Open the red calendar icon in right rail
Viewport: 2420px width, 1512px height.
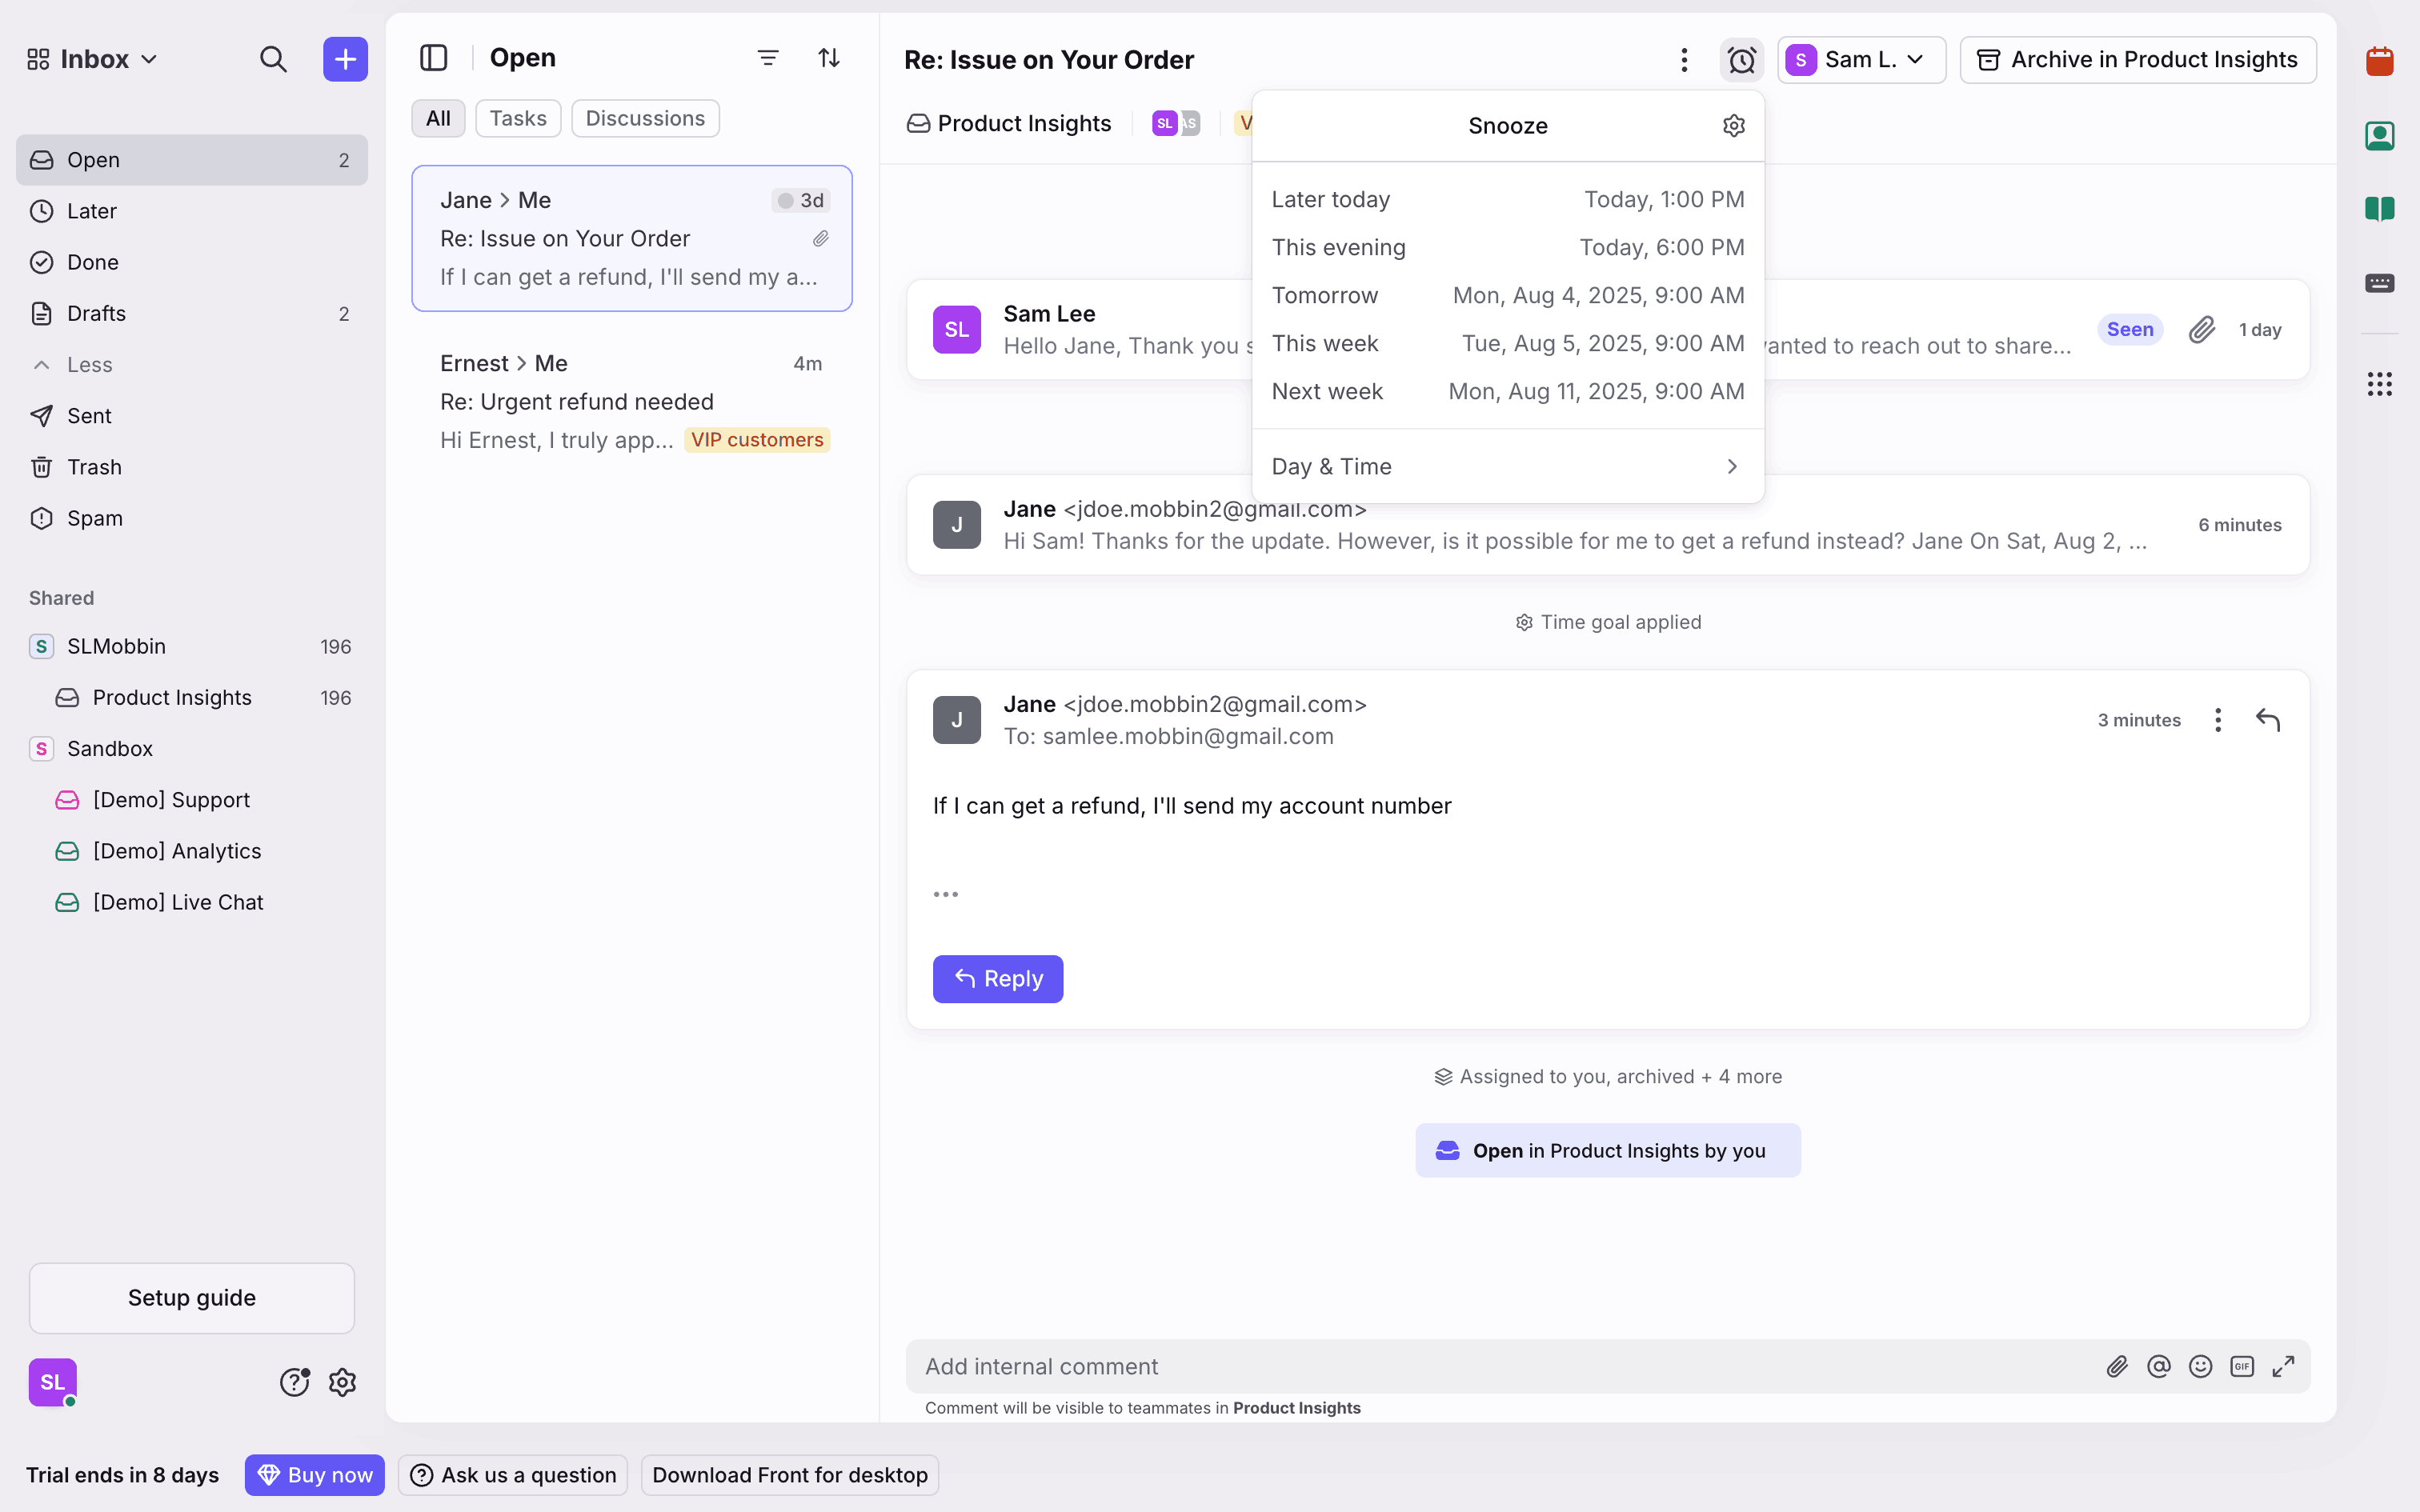[x=2379, y=62]
